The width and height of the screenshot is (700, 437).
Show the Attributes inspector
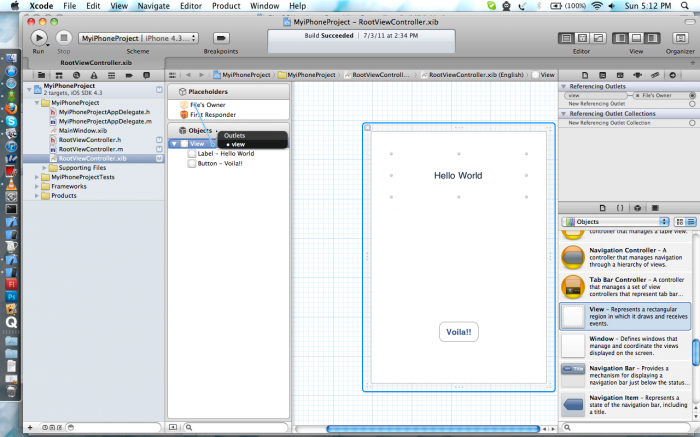click(x=620, y=75)
